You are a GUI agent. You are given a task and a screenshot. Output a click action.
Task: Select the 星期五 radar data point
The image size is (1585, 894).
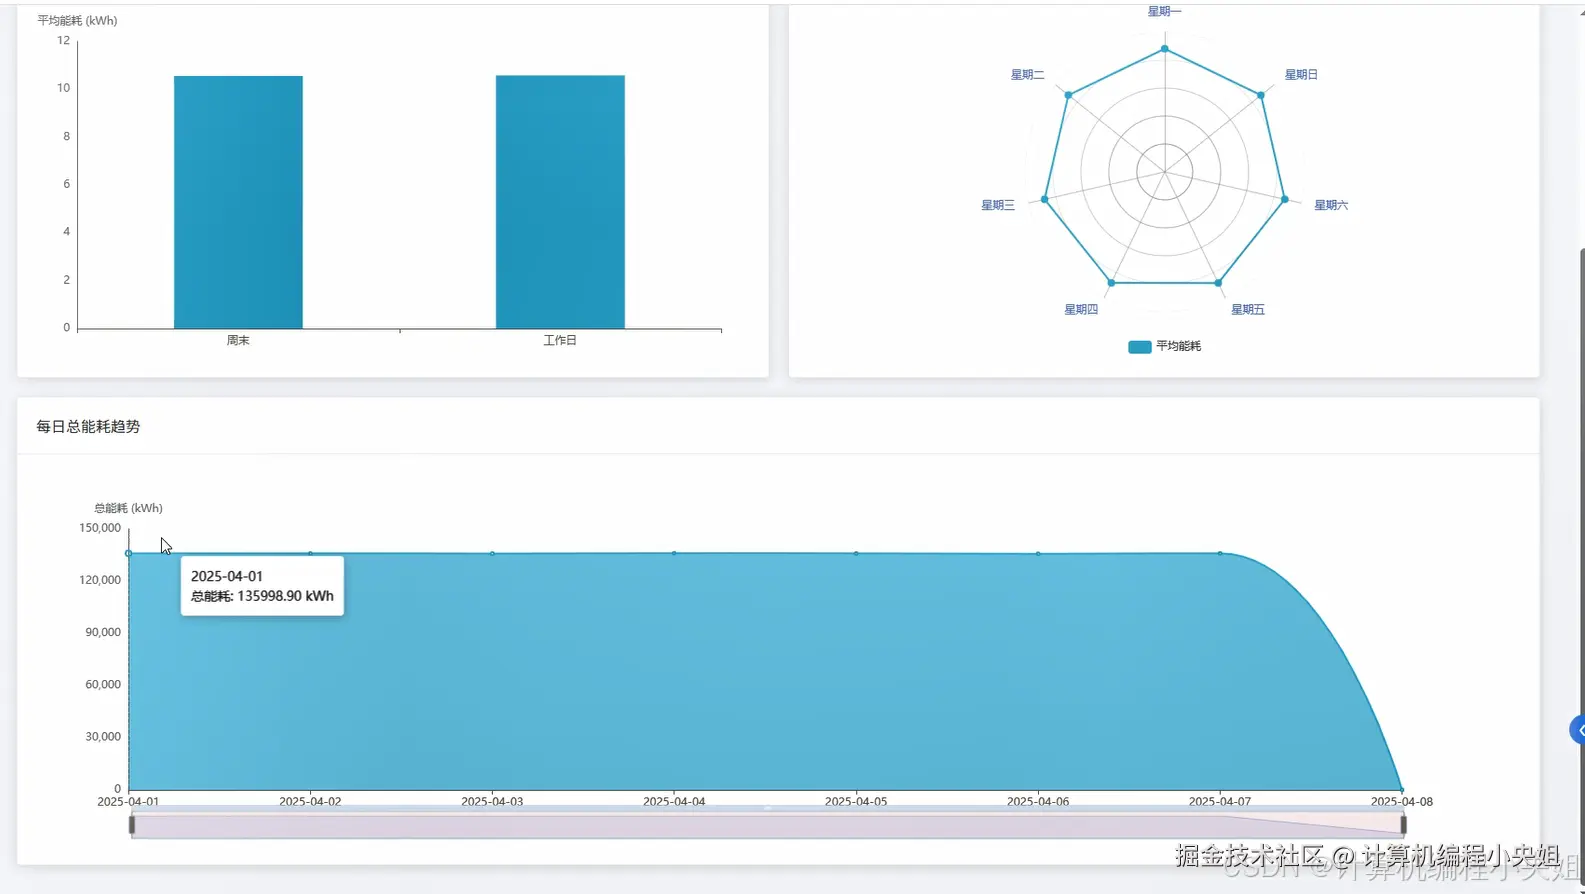point(1218,283)
